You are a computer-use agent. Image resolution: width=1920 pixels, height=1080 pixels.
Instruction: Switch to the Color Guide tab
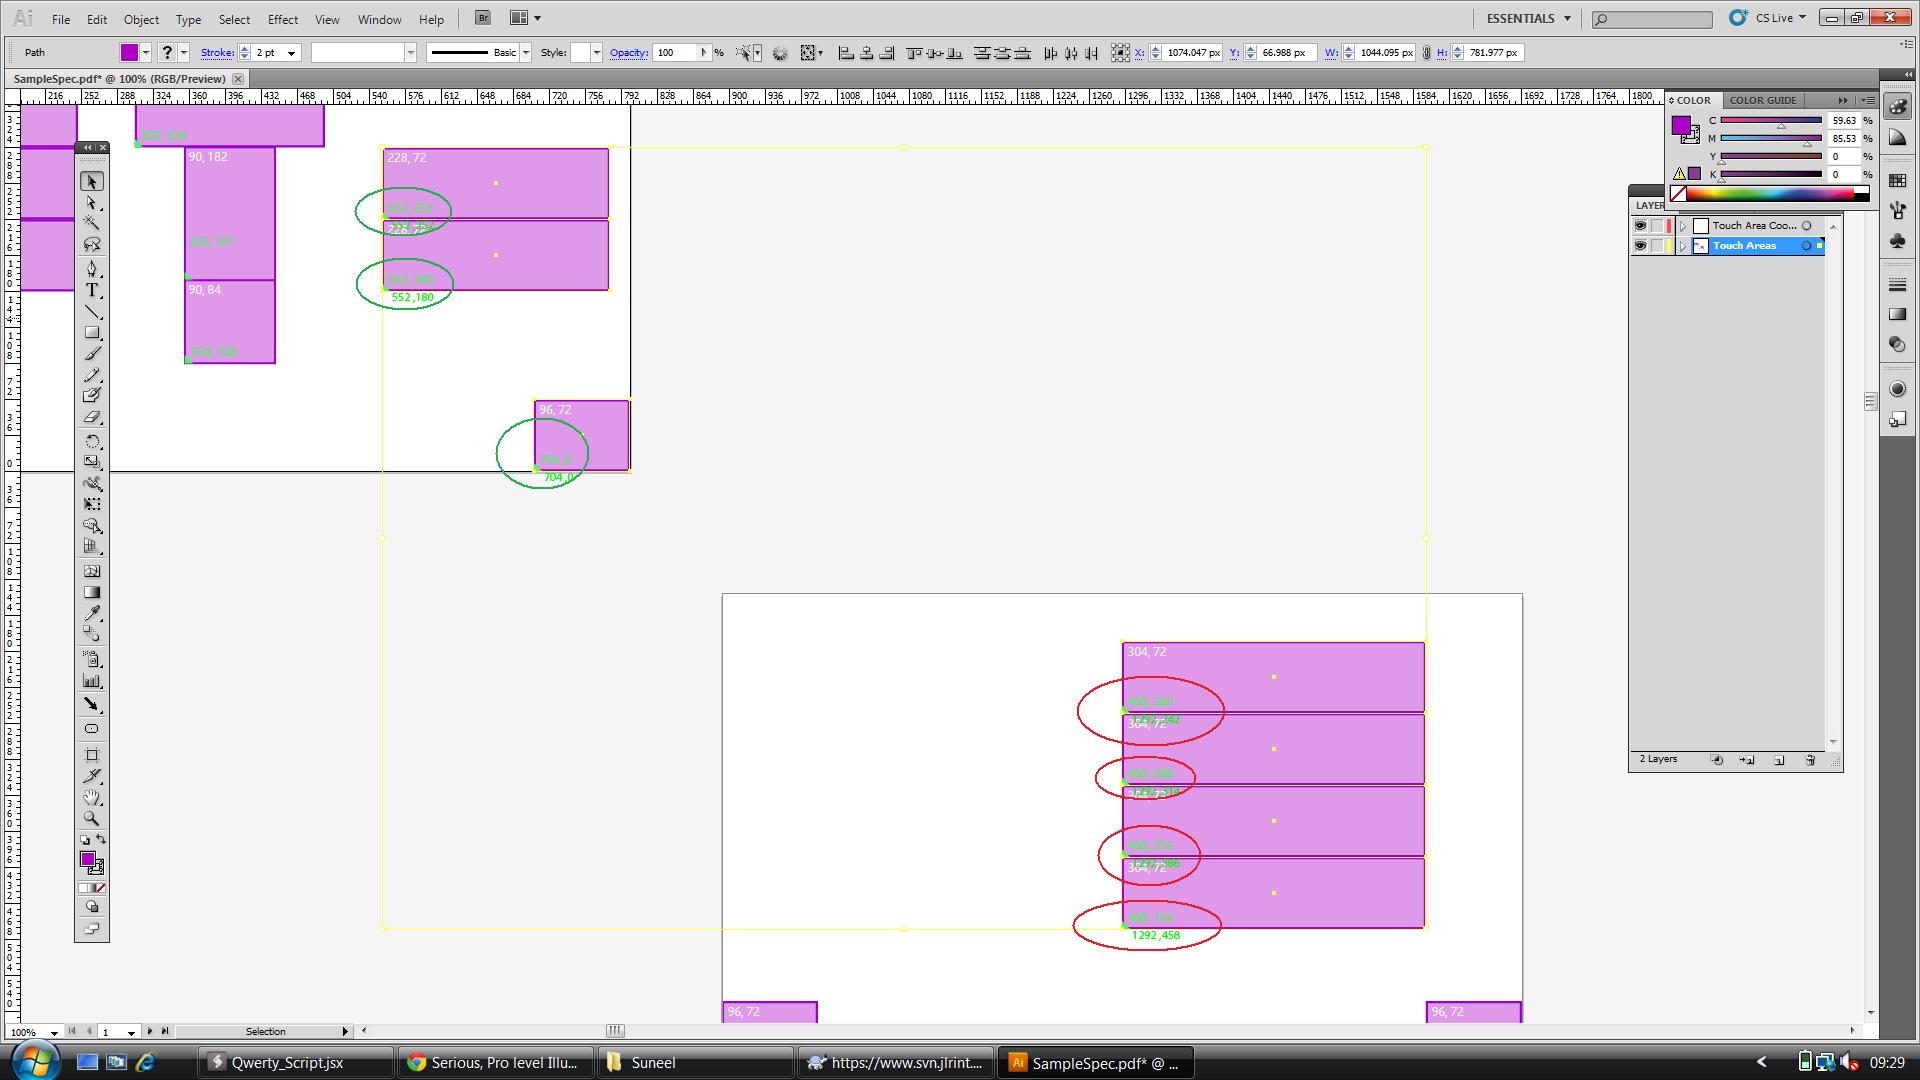(x=1763, y=100)
